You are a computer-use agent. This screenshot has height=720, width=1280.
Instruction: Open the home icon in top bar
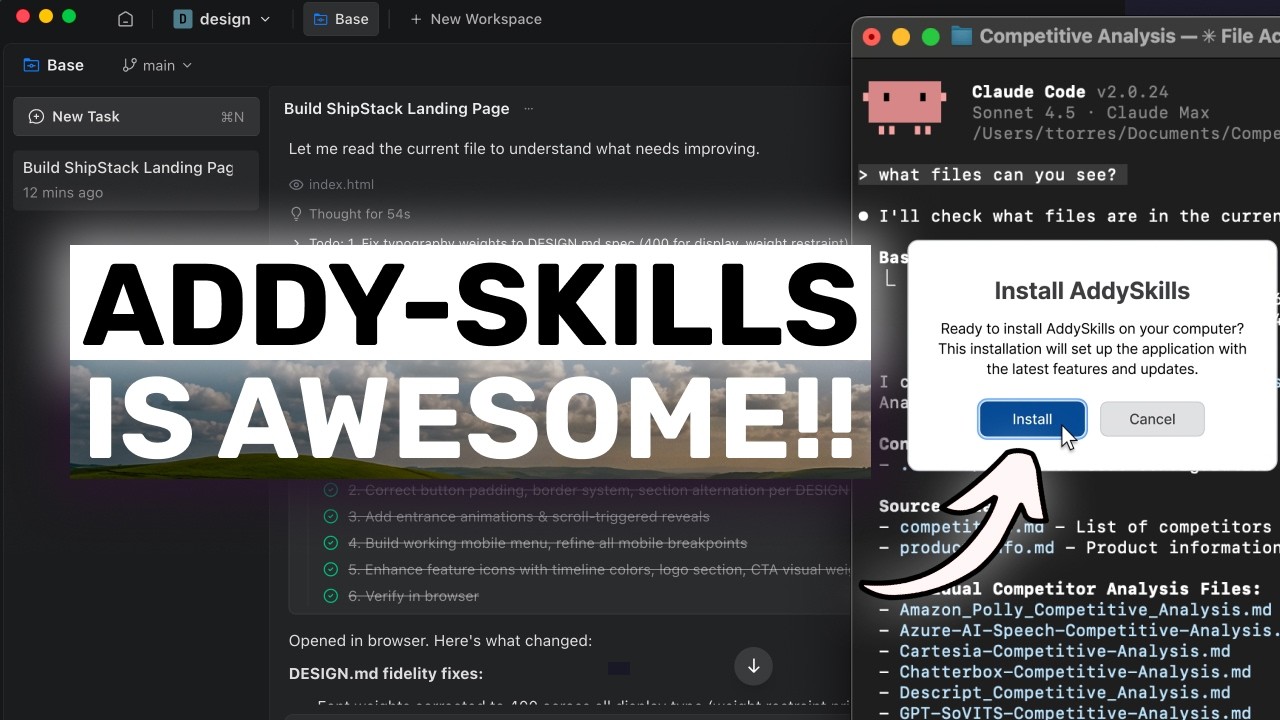[125, 19]
